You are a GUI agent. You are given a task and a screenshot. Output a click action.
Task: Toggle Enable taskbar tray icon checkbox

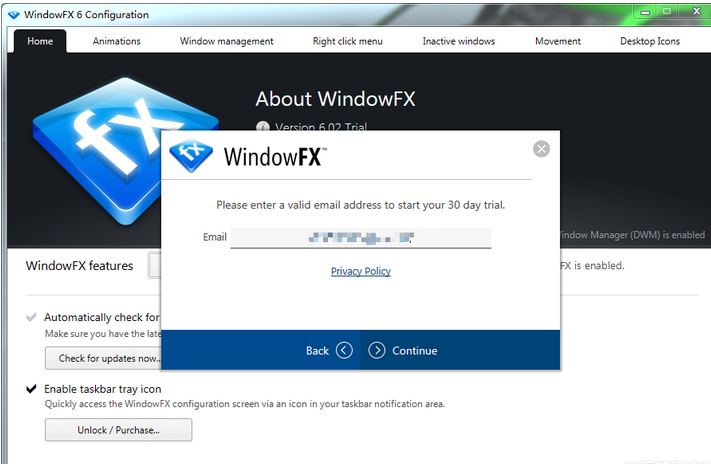[31, 389]
